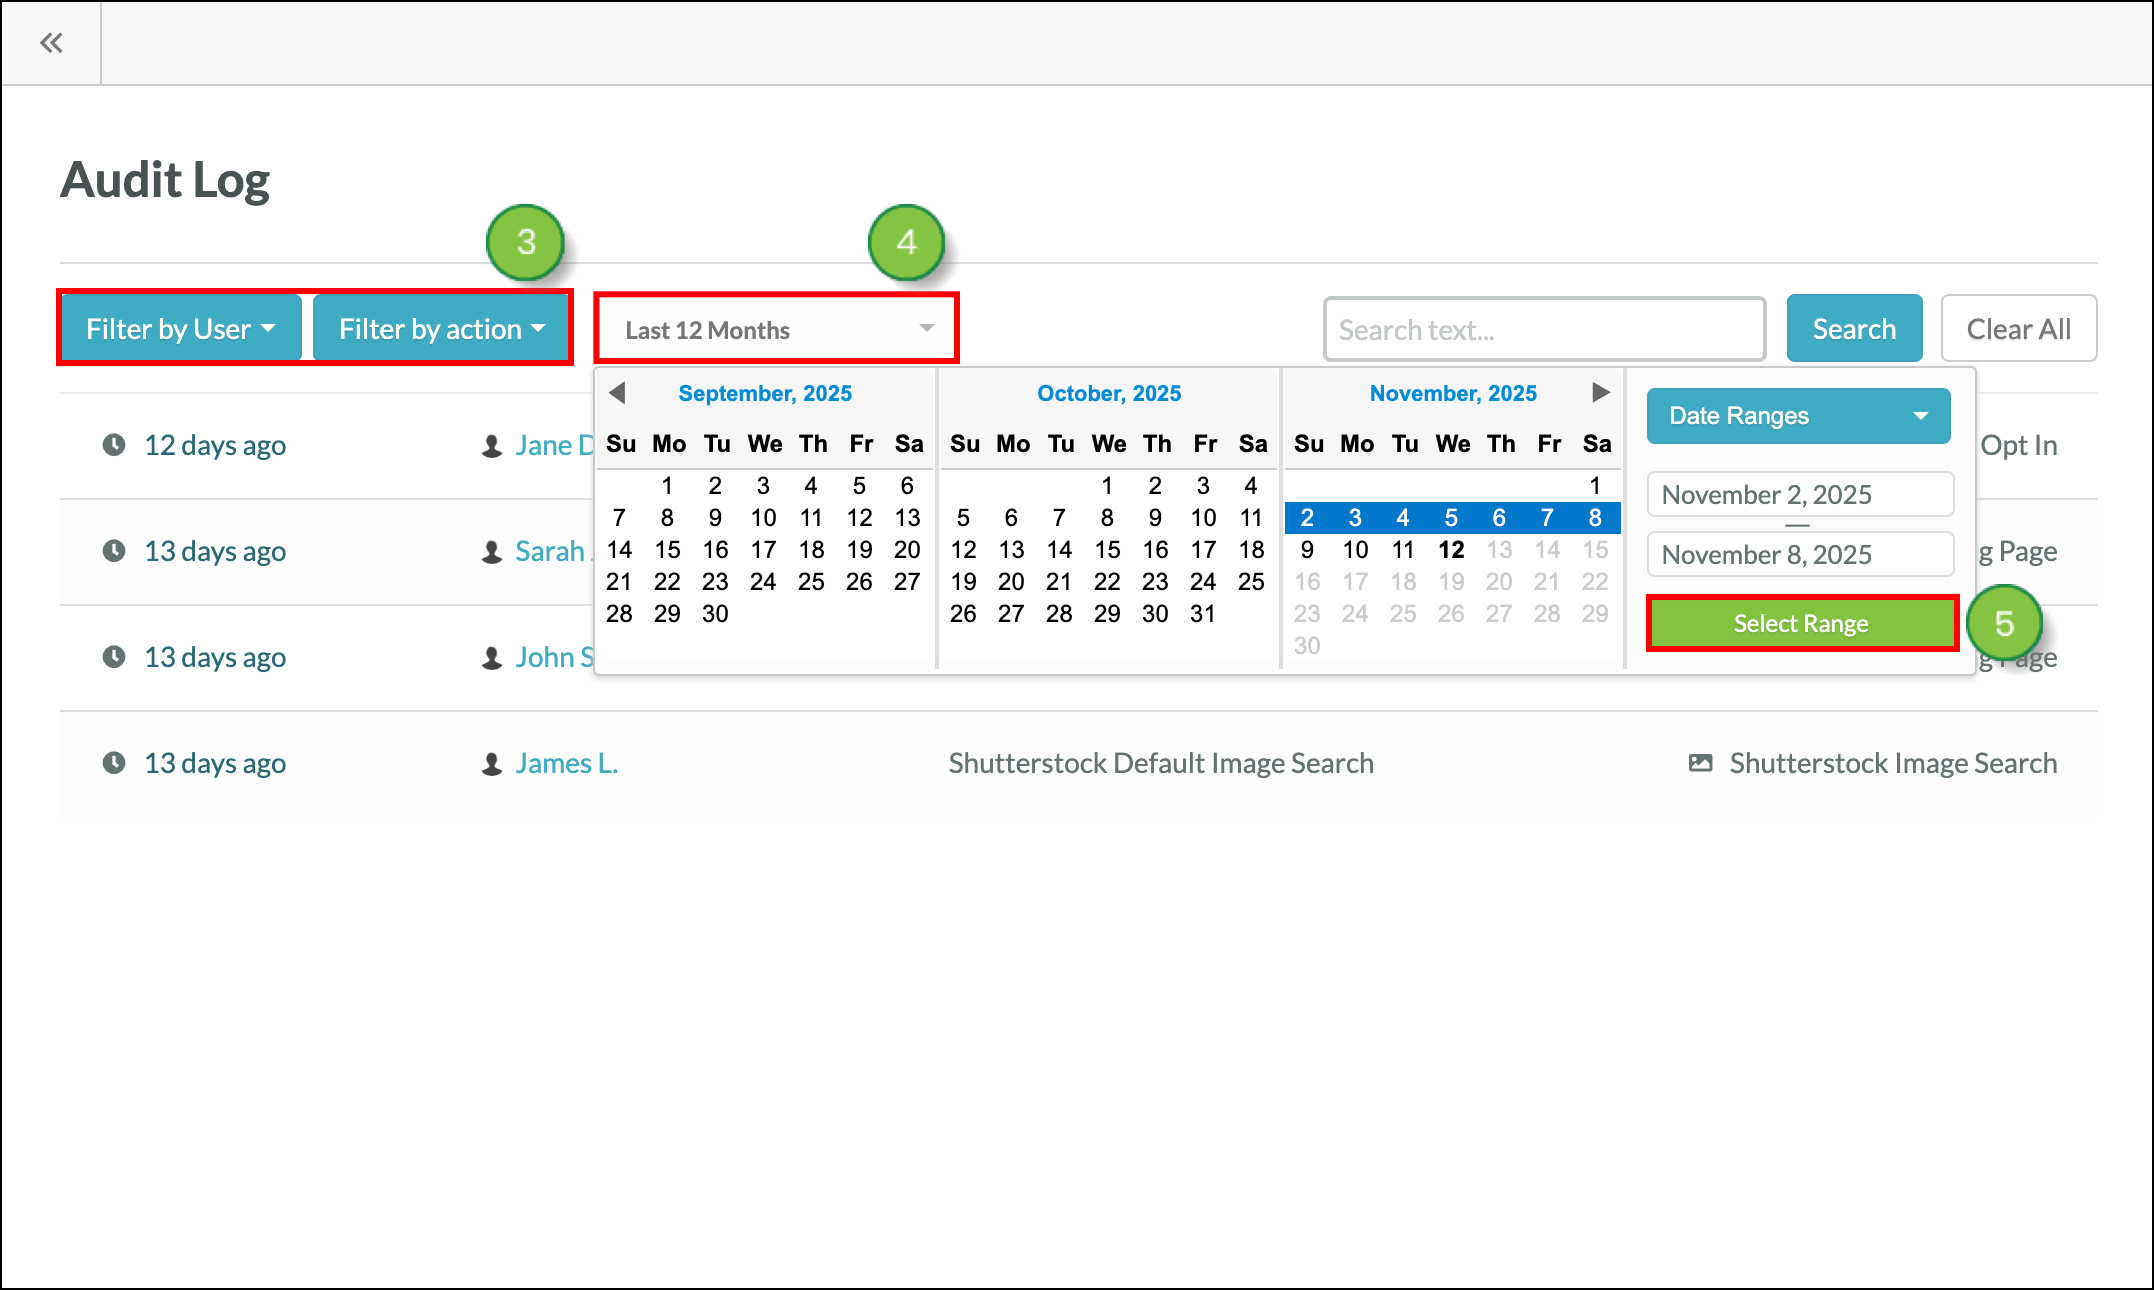Expand the Date Ranges preset menu
Screen dimensions: 2154x1290
tap(1798, 416)
